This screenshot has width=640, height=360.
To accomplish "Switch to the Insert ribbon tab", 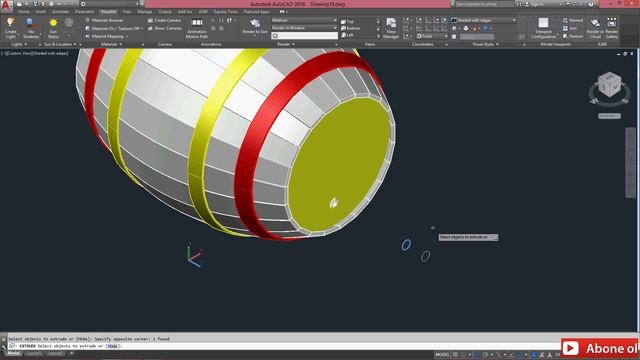I will click(41, 12).
